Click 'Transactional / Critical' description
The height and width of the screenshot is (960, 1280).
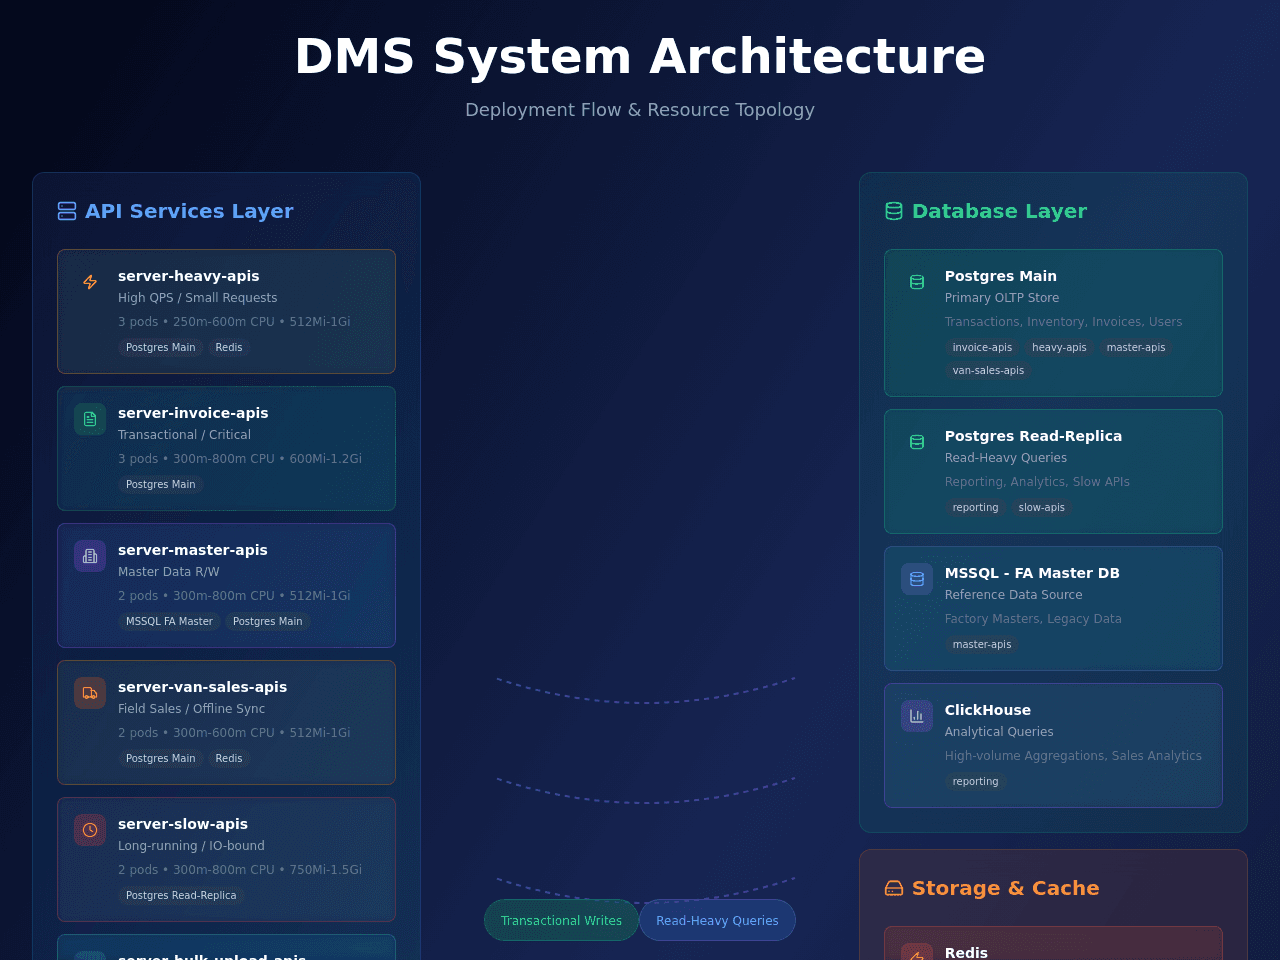point(184,435)
